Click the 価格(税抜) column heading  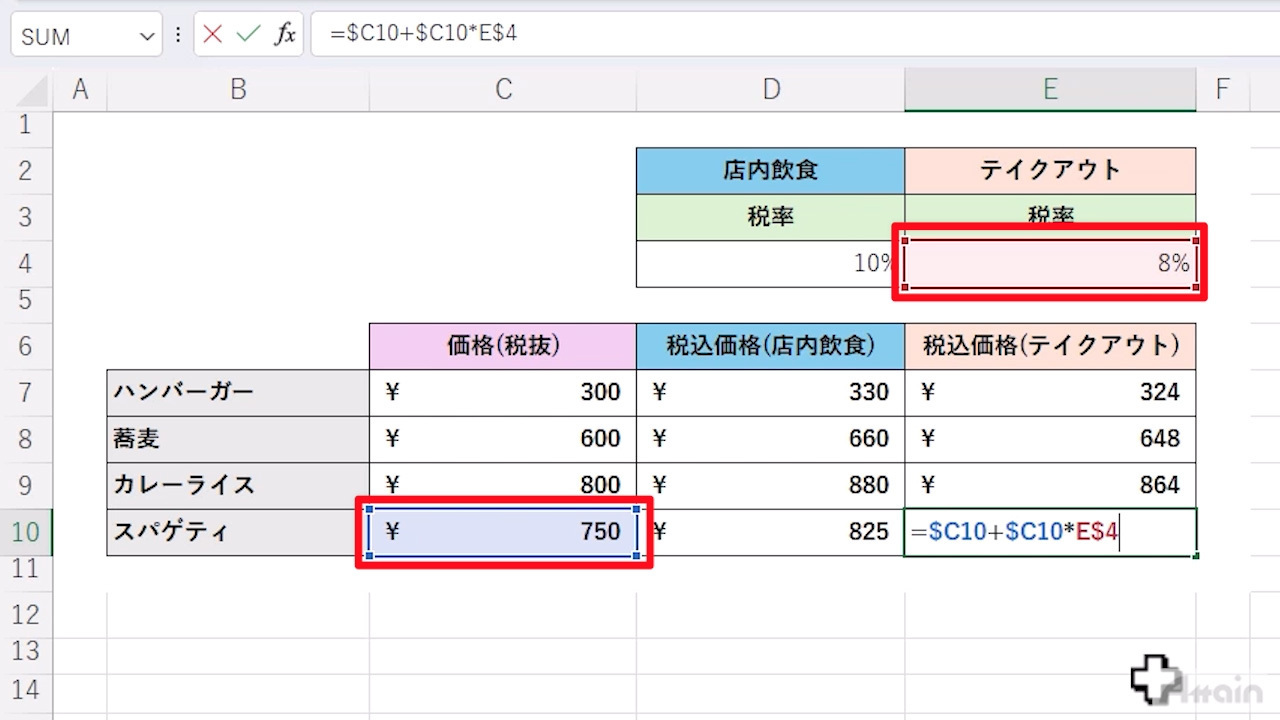503,346
